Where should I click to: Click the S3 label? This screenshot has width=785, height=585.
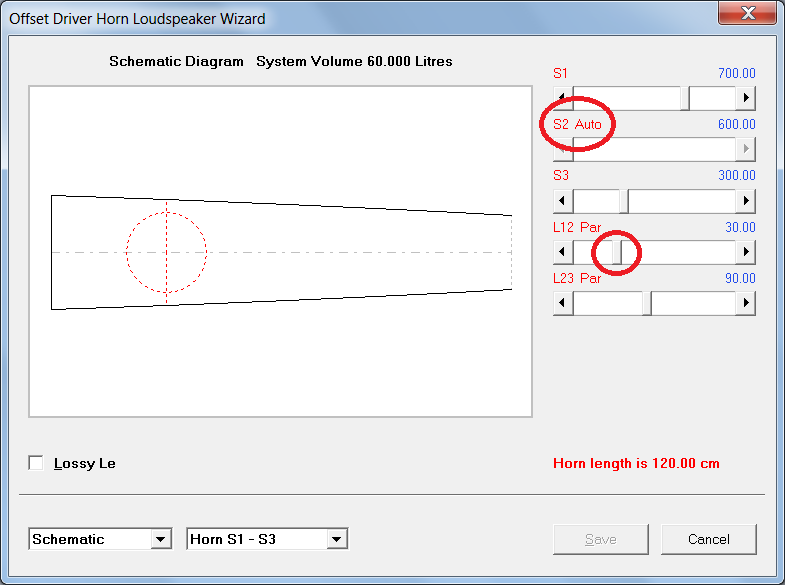coord(561,175)
